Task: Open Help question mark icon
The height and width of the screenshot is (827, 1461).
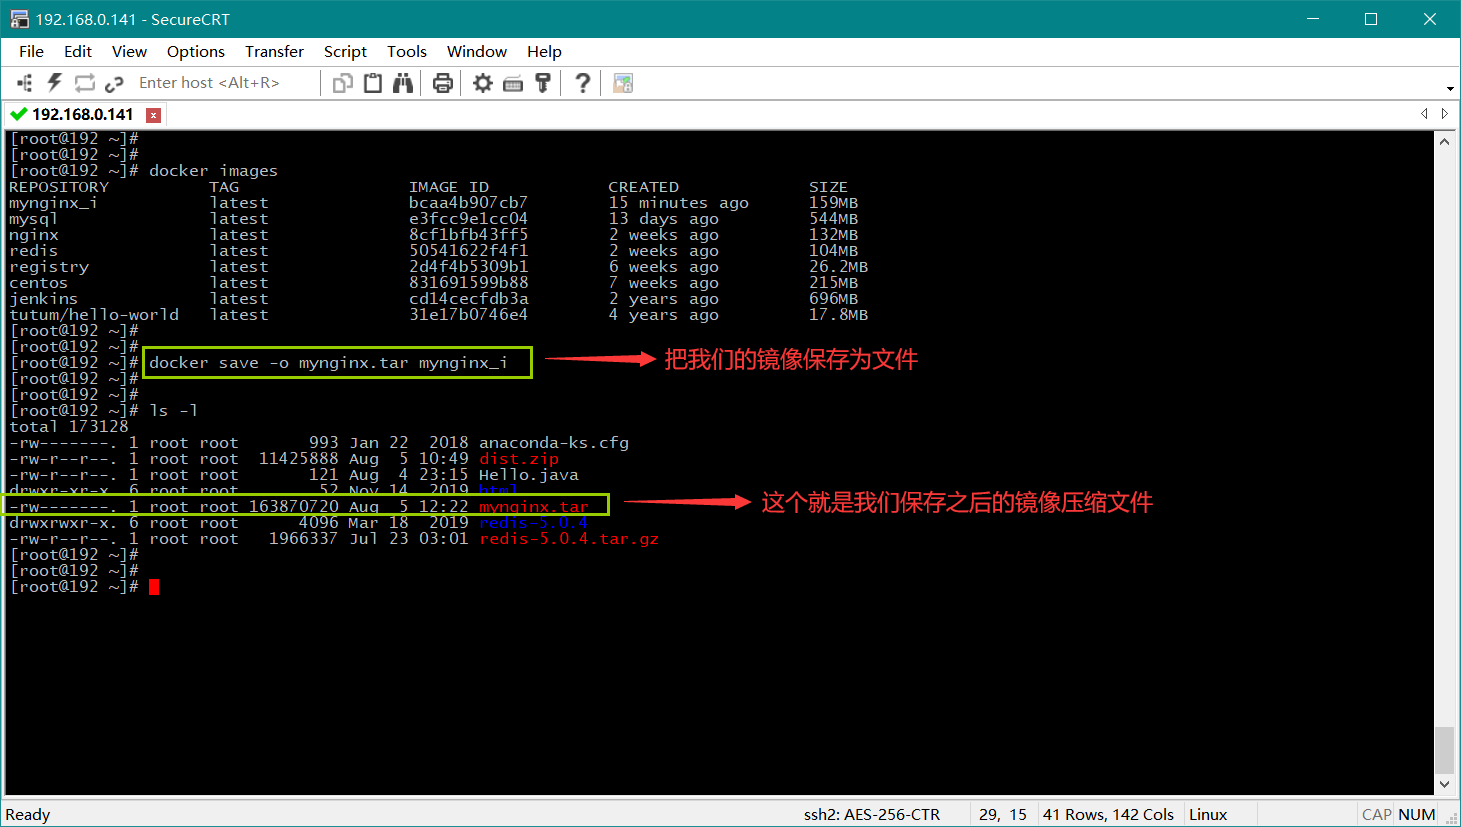Action: [582, 83]
